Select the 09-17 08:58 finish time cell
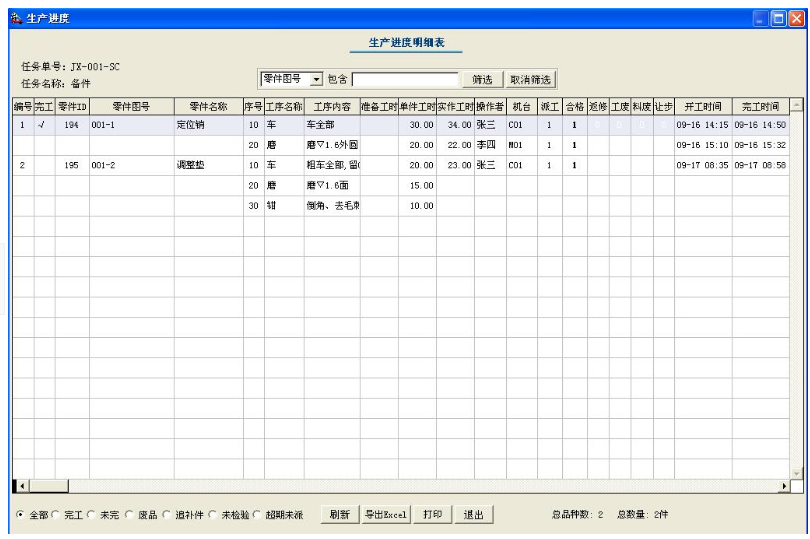 coord(760,165)
